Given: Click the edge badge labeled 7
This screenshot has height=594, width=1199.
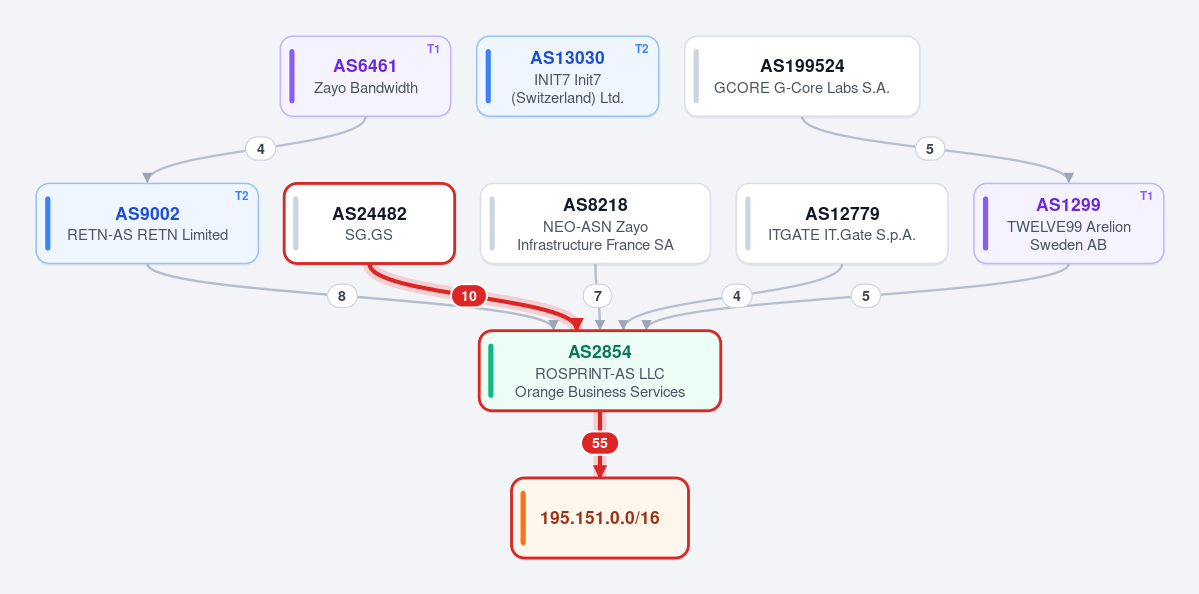Looking at the screenshot, I should (598, 296).
